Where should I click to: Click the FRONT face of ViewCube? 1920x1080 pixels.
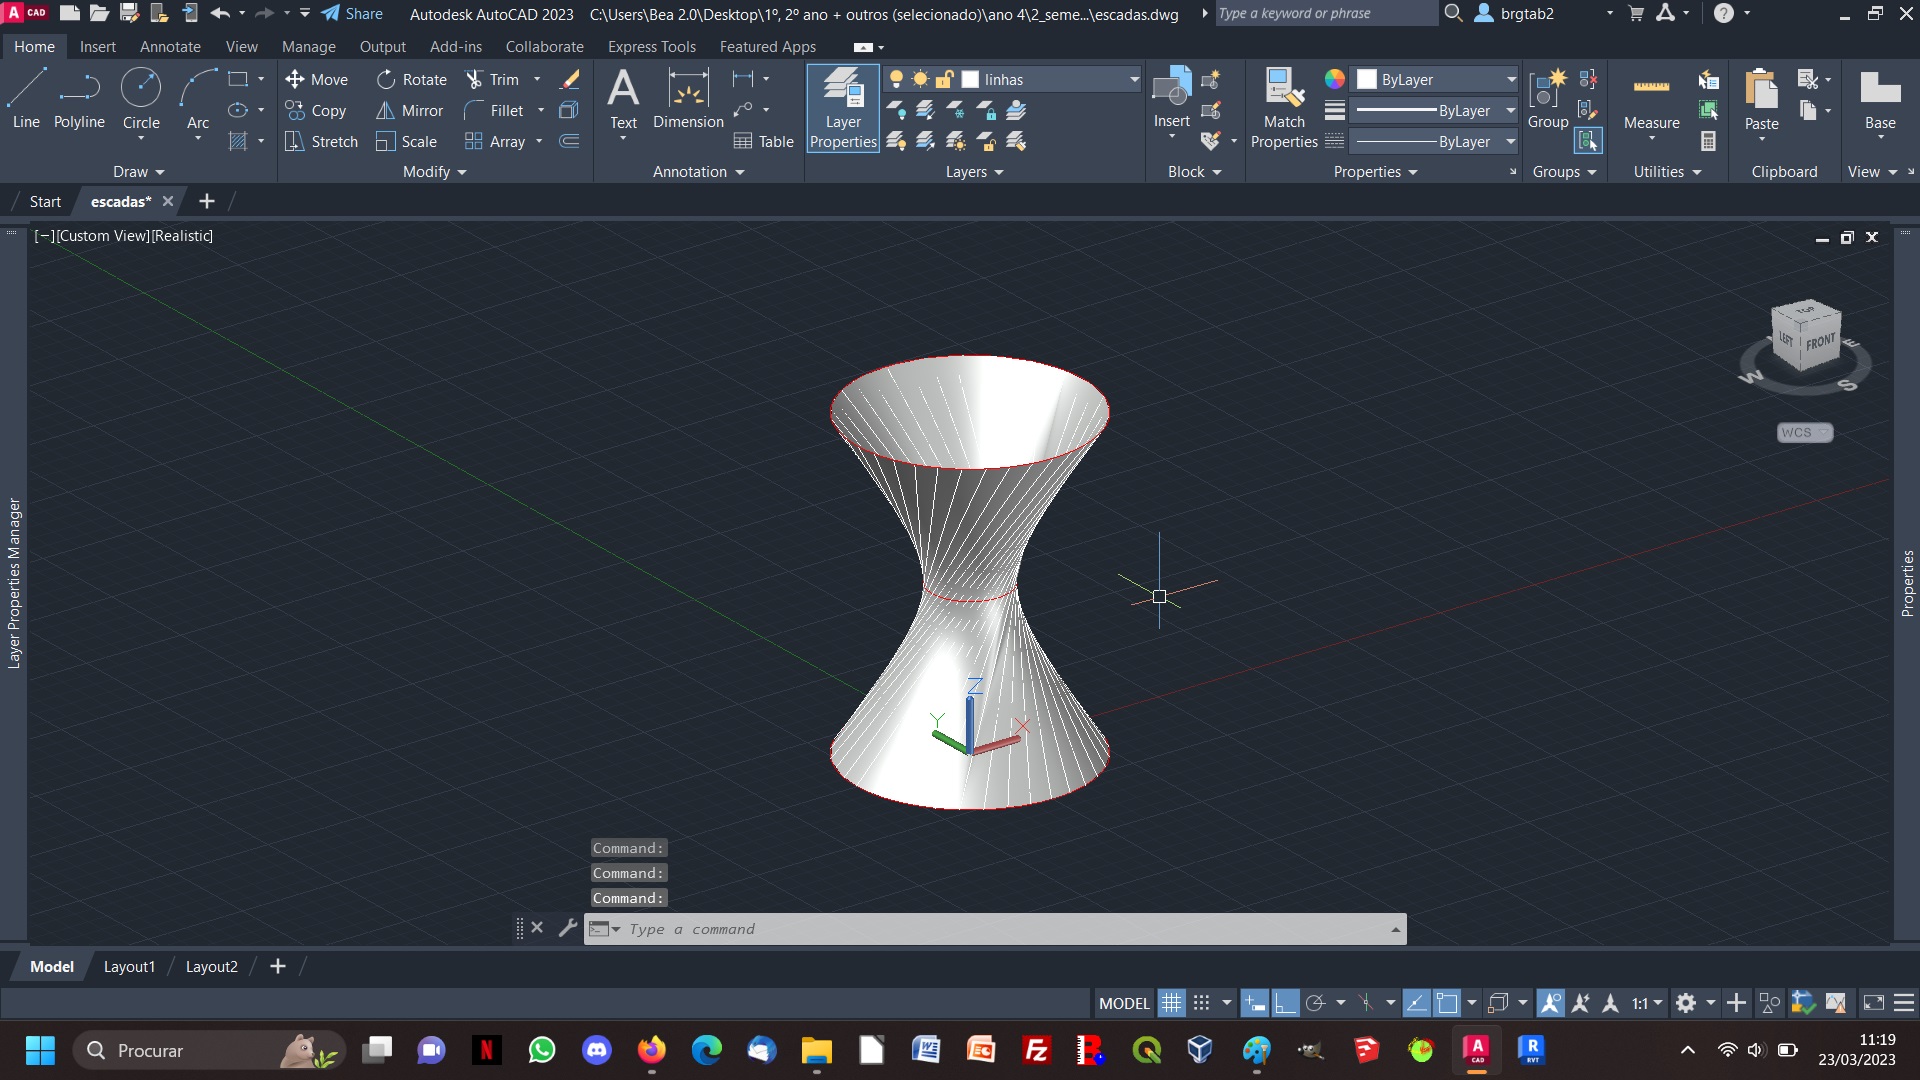point(1819,342)
